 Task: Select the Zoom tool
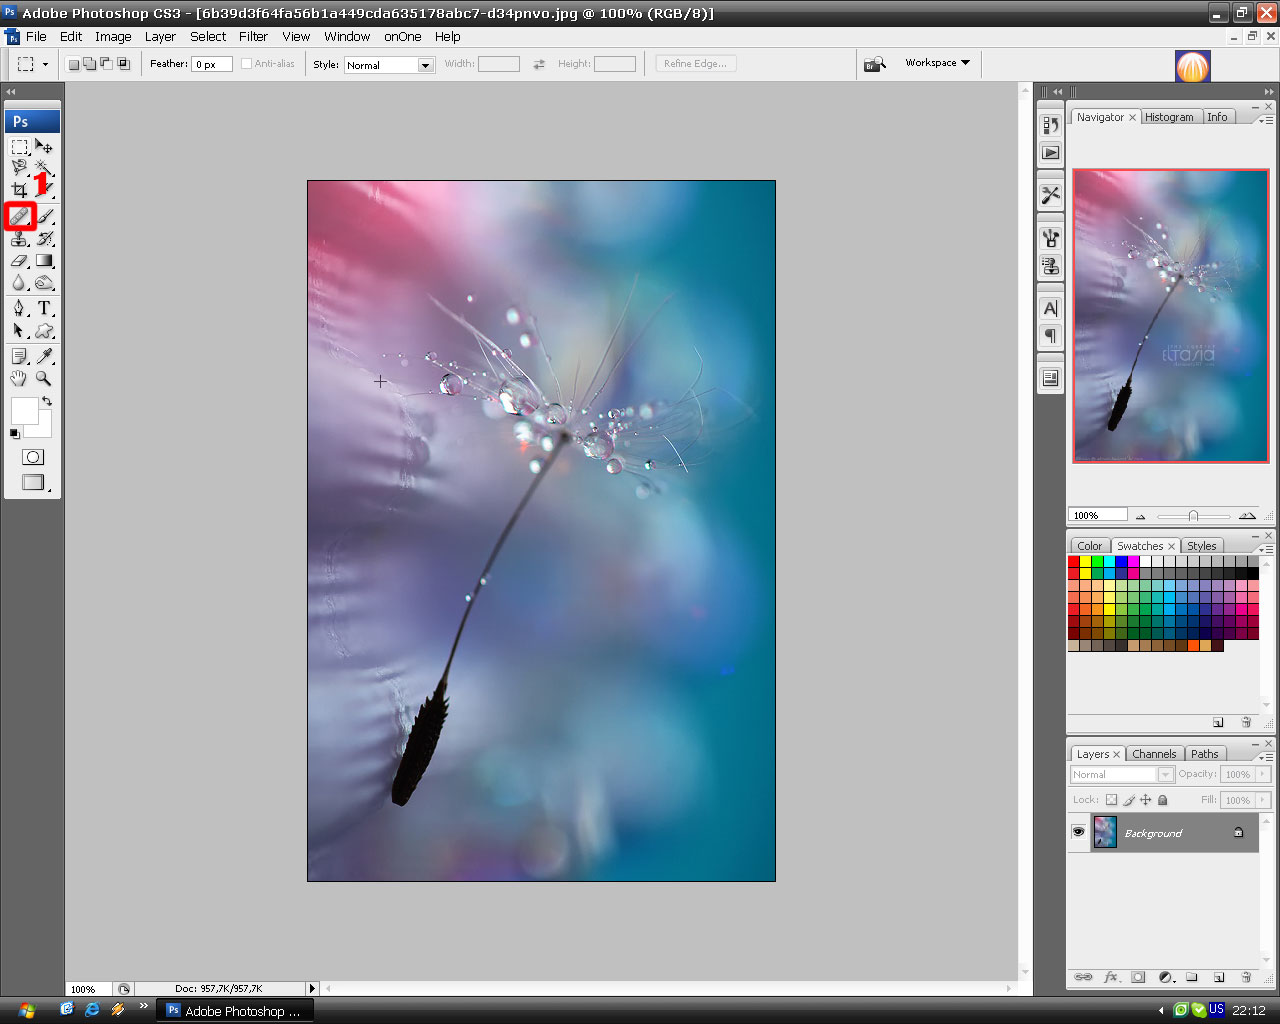[44, 378]
